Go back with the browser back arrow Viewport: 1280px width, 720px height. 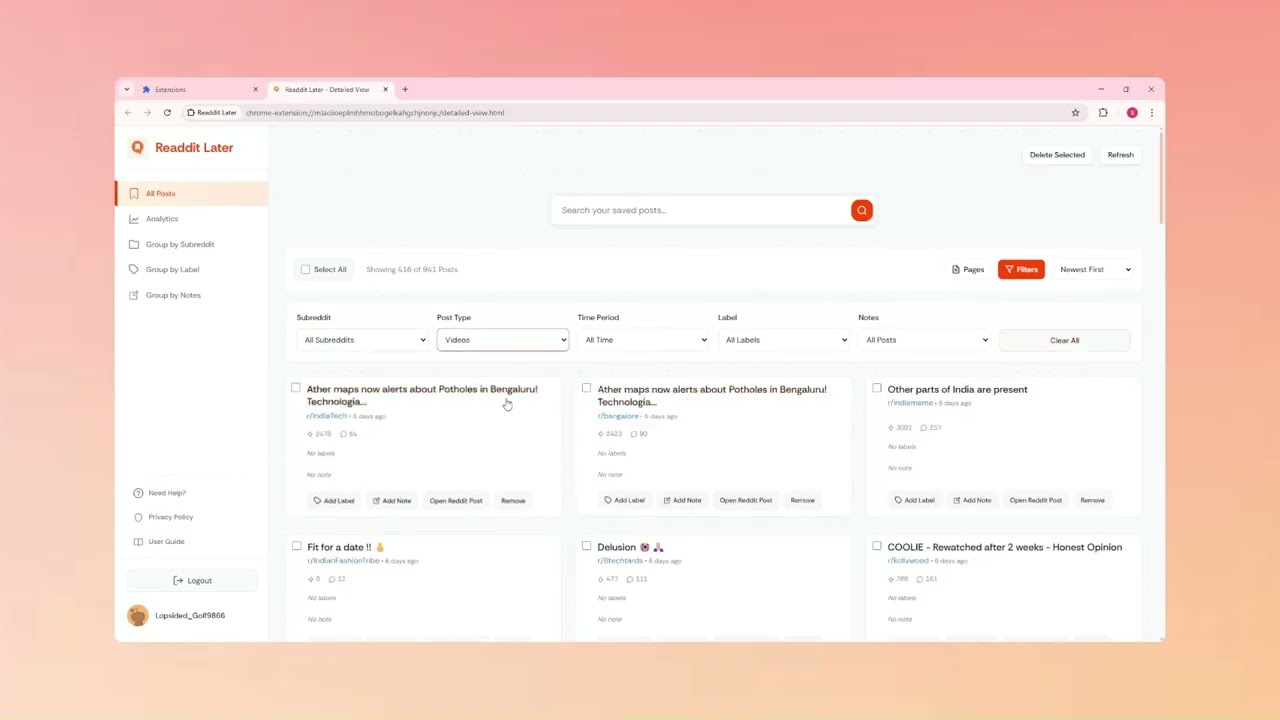(128, 113)
